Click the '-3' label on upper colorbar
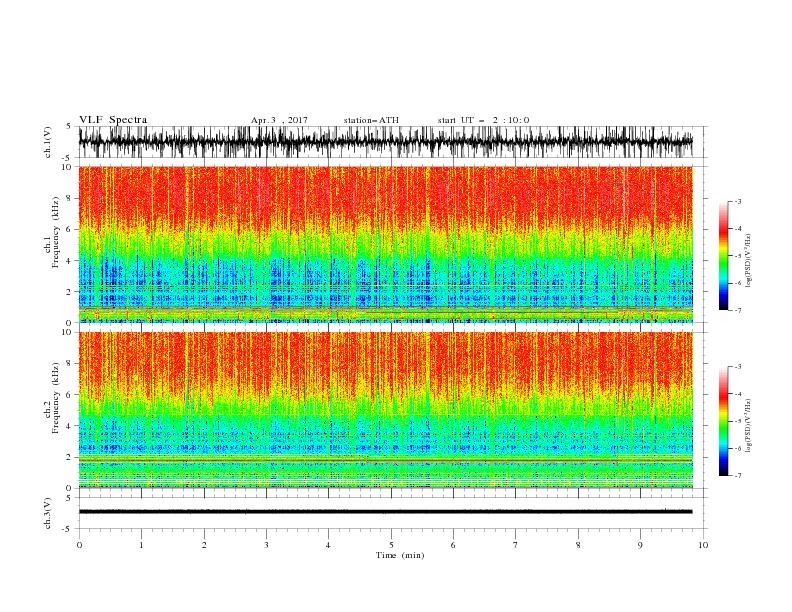 737,201
